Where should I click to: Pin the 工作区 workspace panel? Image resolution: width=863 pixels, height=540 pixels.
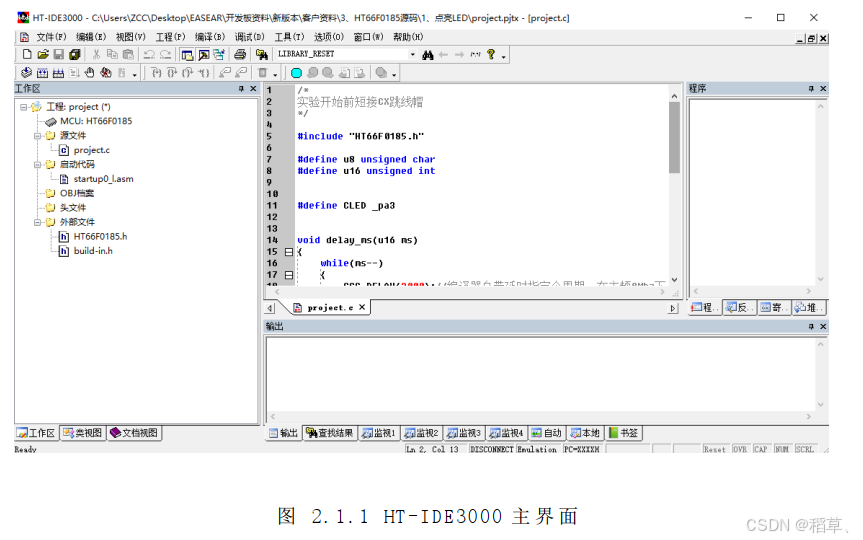(241, 89)
